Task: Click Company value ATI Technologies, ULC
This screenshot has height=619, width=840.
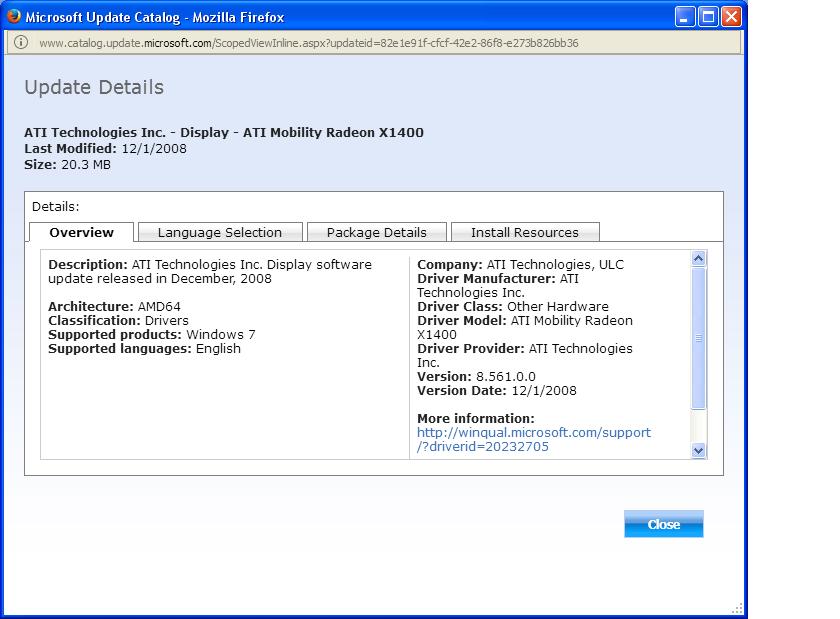Action: click(555, 264)
